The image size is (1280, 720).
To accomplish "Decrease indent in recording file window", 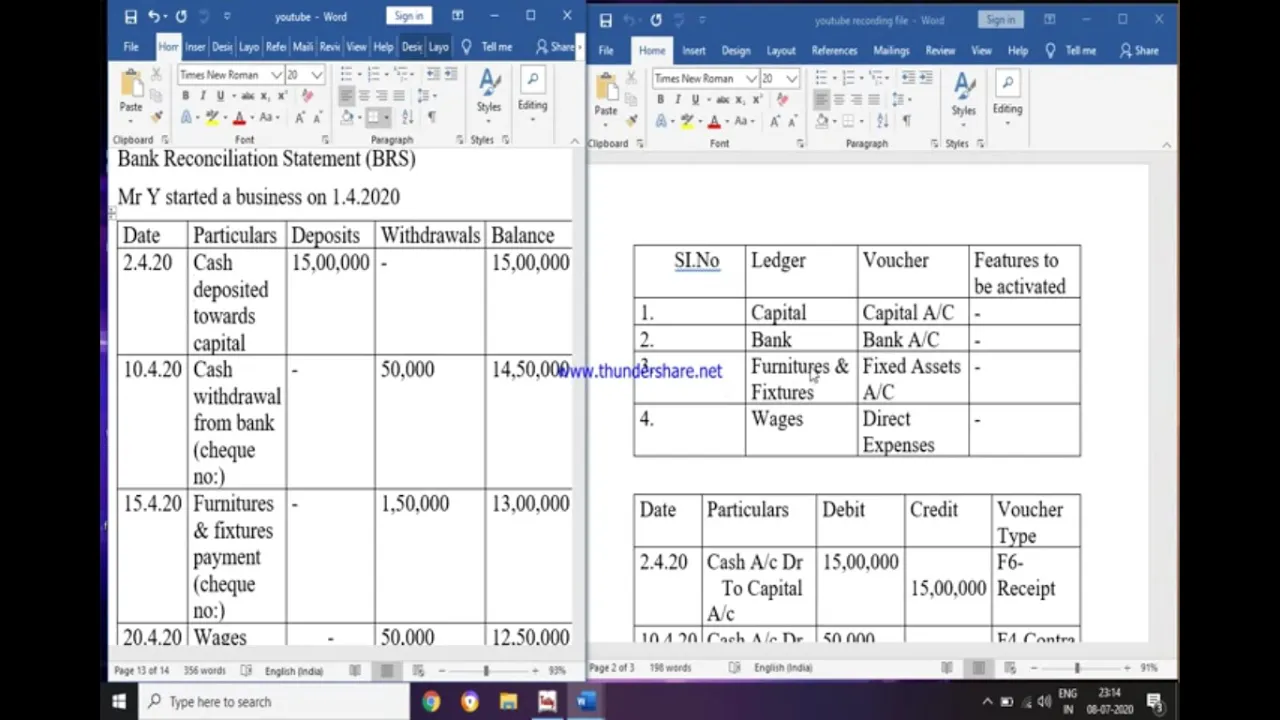I will [x=909, y=78].
